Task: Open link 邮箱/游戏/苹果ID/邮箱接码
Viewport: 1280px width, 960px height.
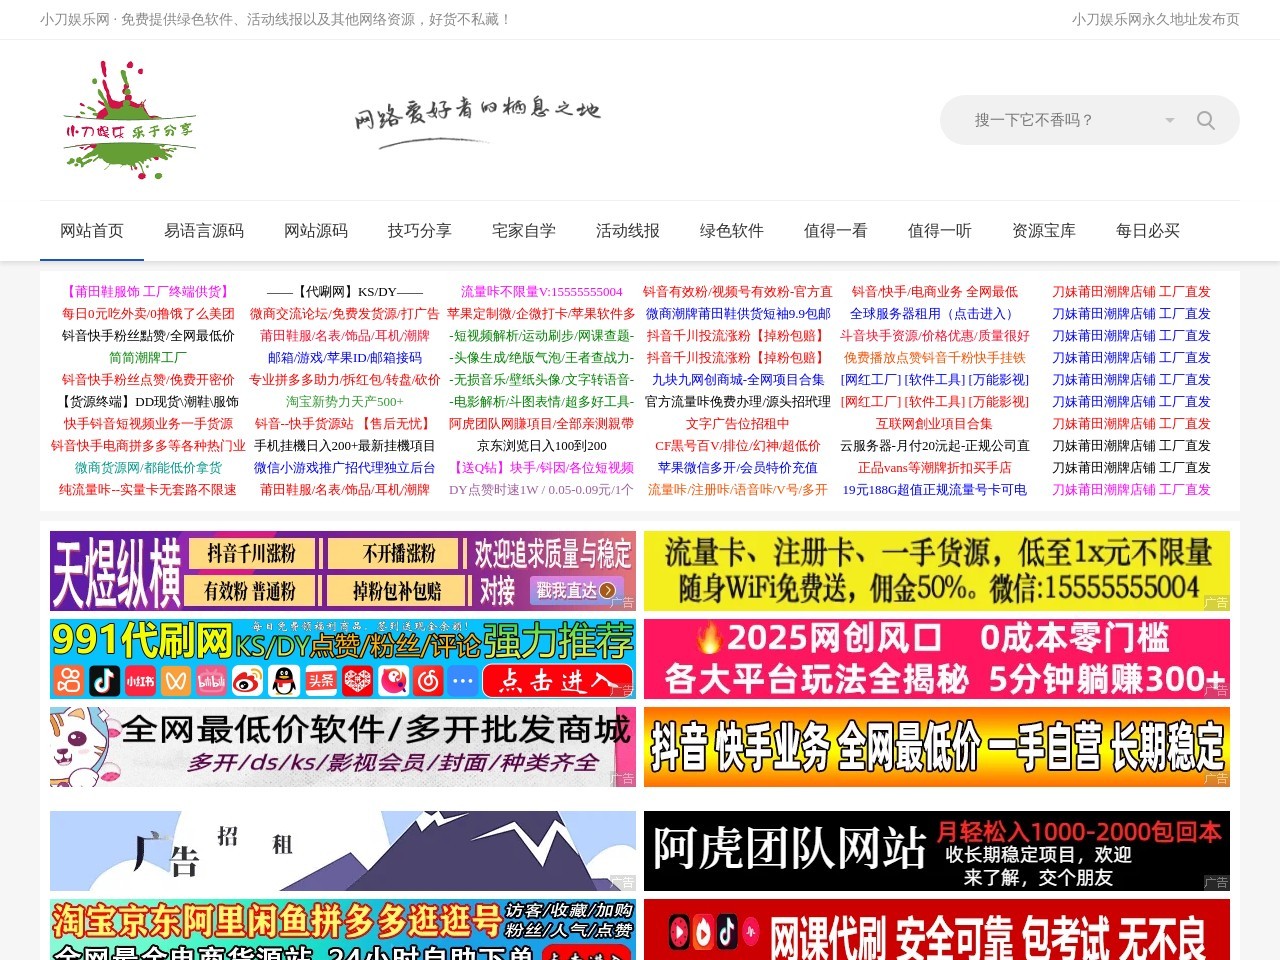Action: [x=345, y=358]
